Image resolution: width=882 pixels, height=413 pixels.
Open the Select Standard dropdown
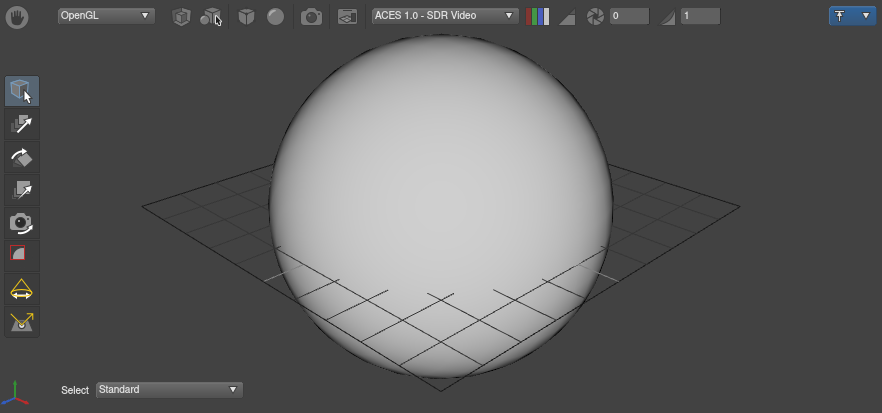pos(169,389)
